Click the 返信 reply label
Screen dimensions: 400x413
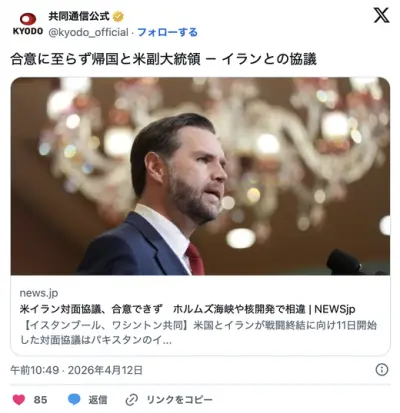tap(98, 400)
